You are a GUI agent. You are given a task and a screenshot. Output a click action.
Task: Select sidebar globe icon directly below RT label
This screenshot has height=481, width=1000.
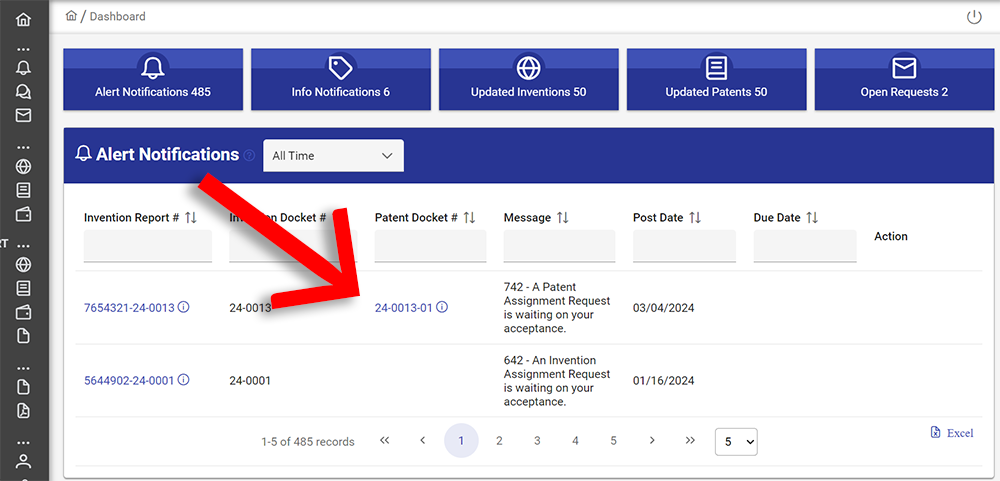[x=24, y=264]
